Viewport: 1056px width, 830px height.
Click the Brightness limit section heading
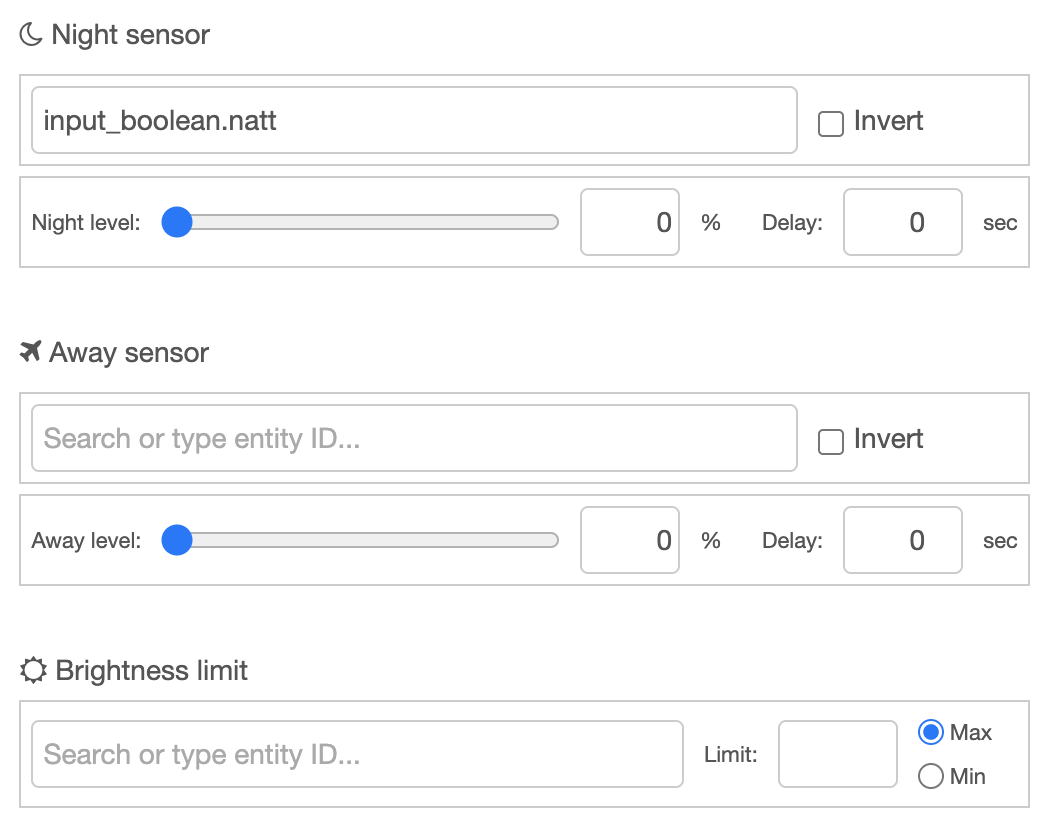click(x=150, y=670)
